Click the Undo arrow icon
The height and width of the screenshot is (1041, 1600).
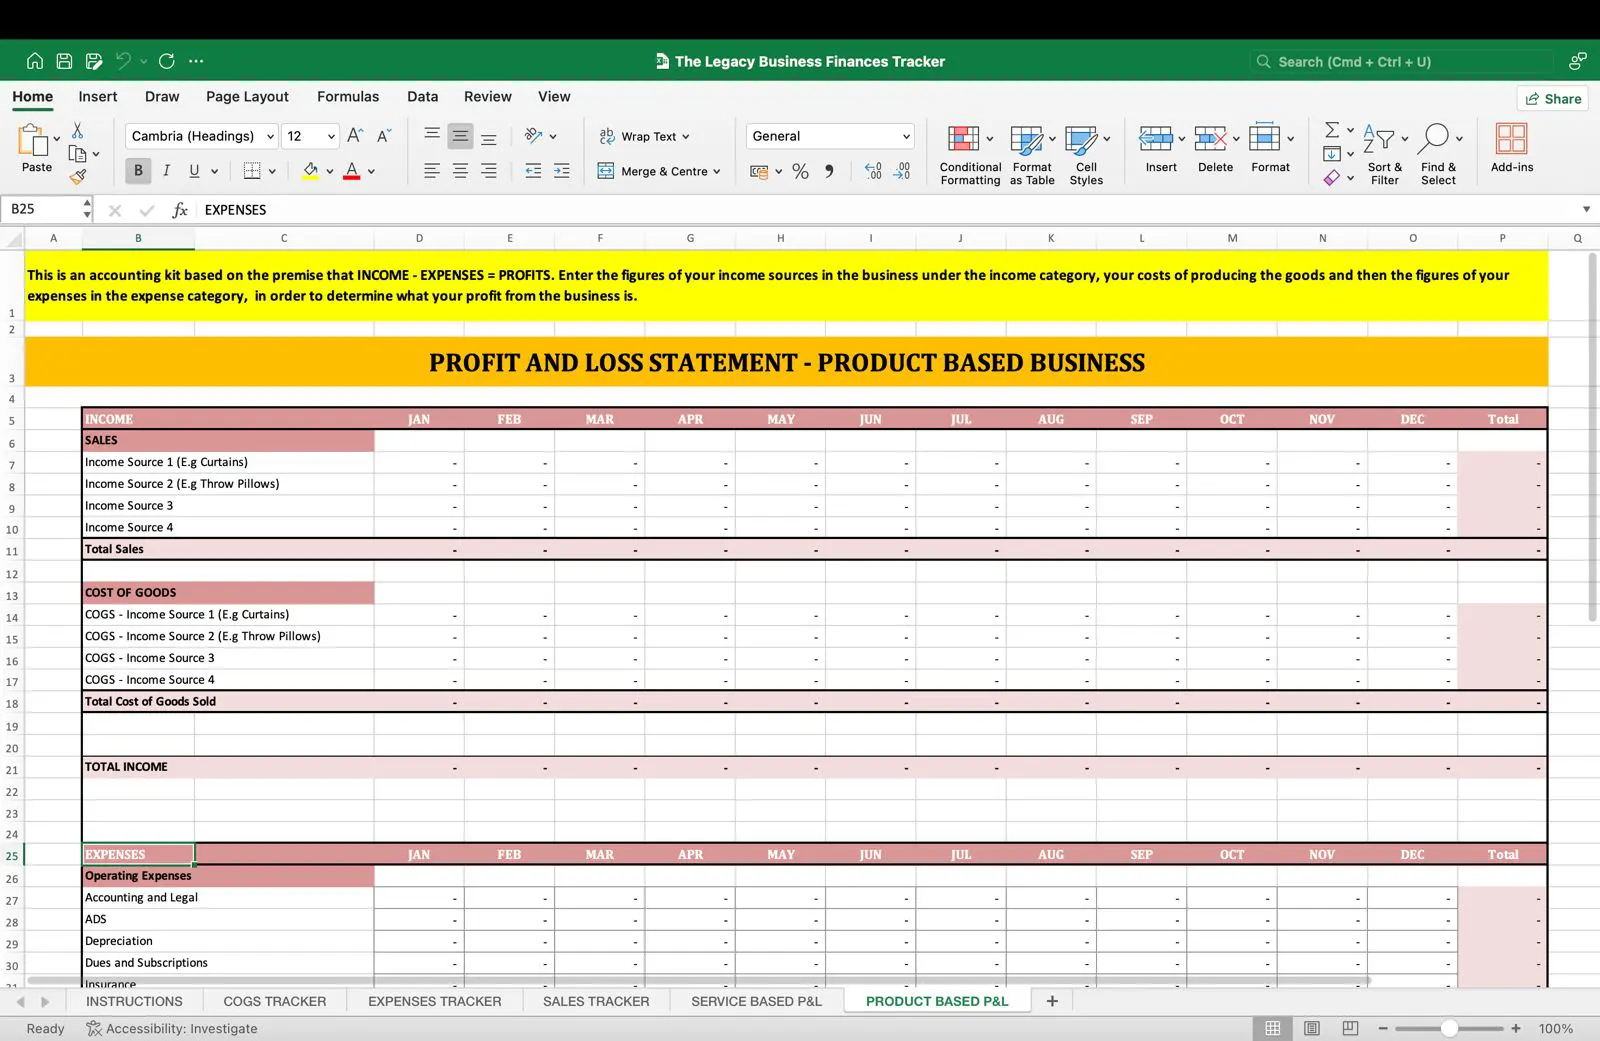pyautogui.click(x=123, y=61)
